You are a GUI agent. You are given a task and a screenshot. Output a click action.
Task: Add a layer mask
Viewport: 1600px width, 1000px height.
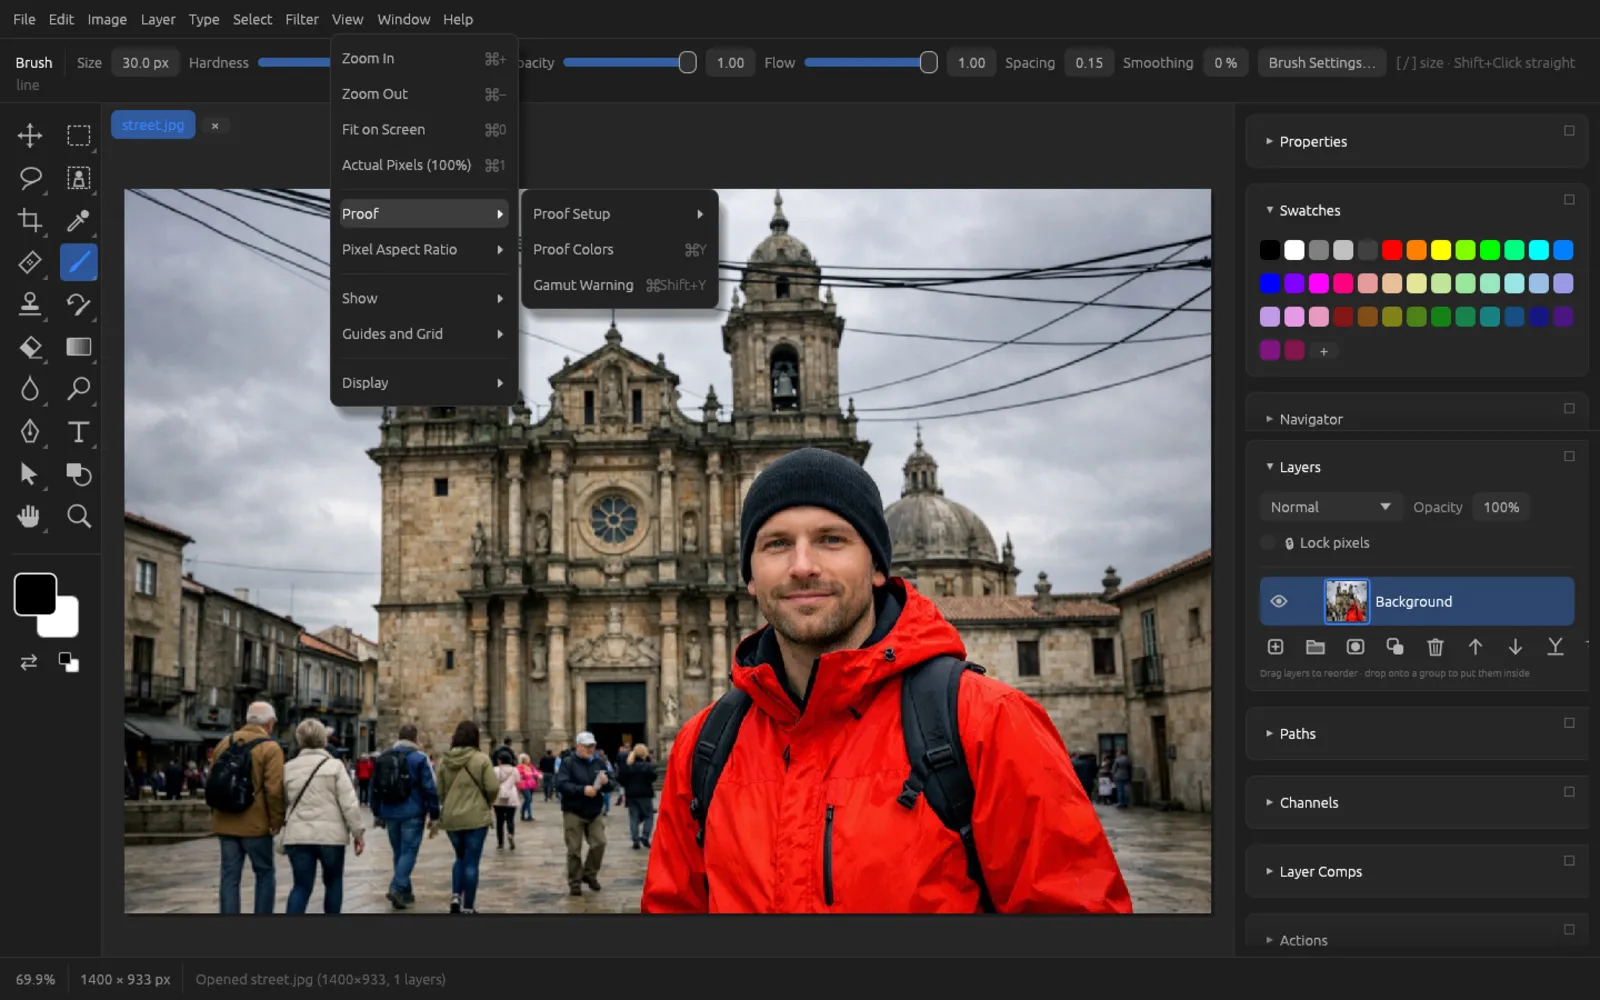coord(1355,647)
